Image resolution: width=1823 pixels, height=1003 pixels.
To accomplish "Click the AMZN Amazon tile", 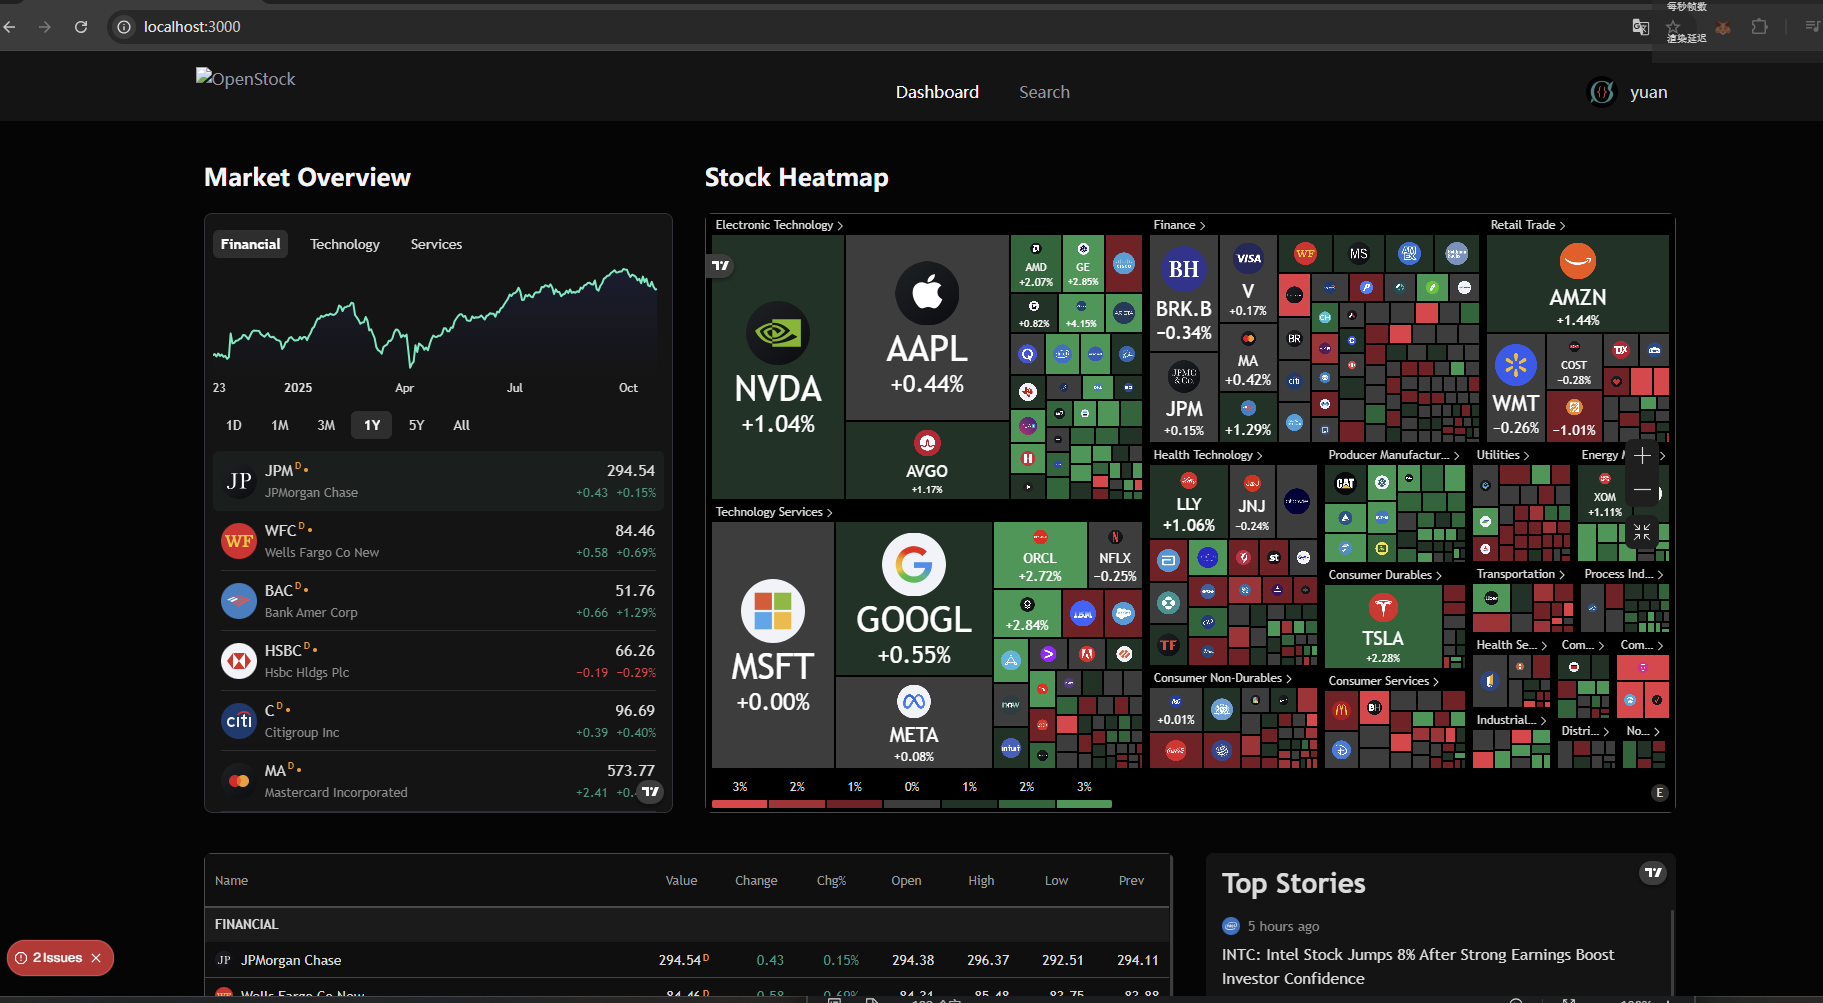I will [1578, 284].
